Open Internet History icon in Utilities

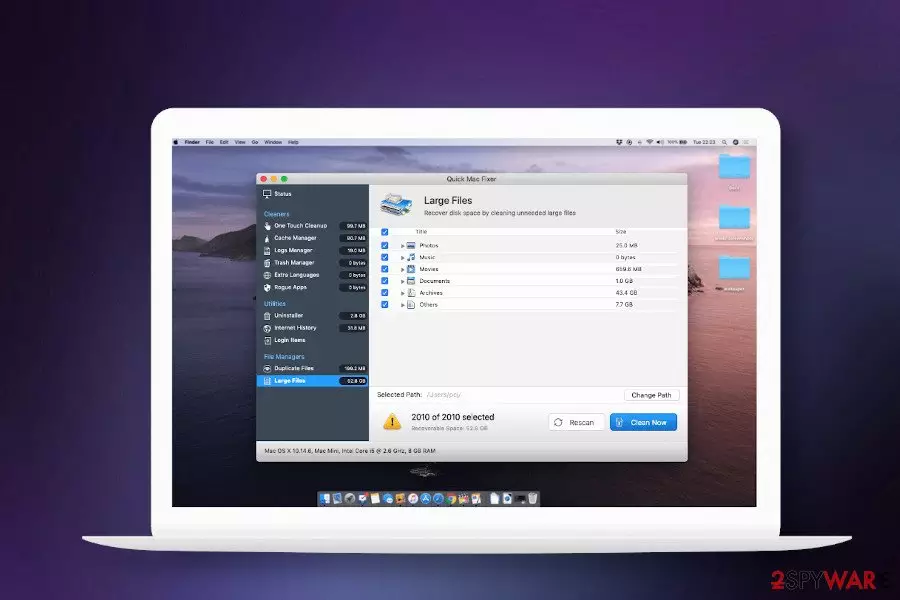267,328
